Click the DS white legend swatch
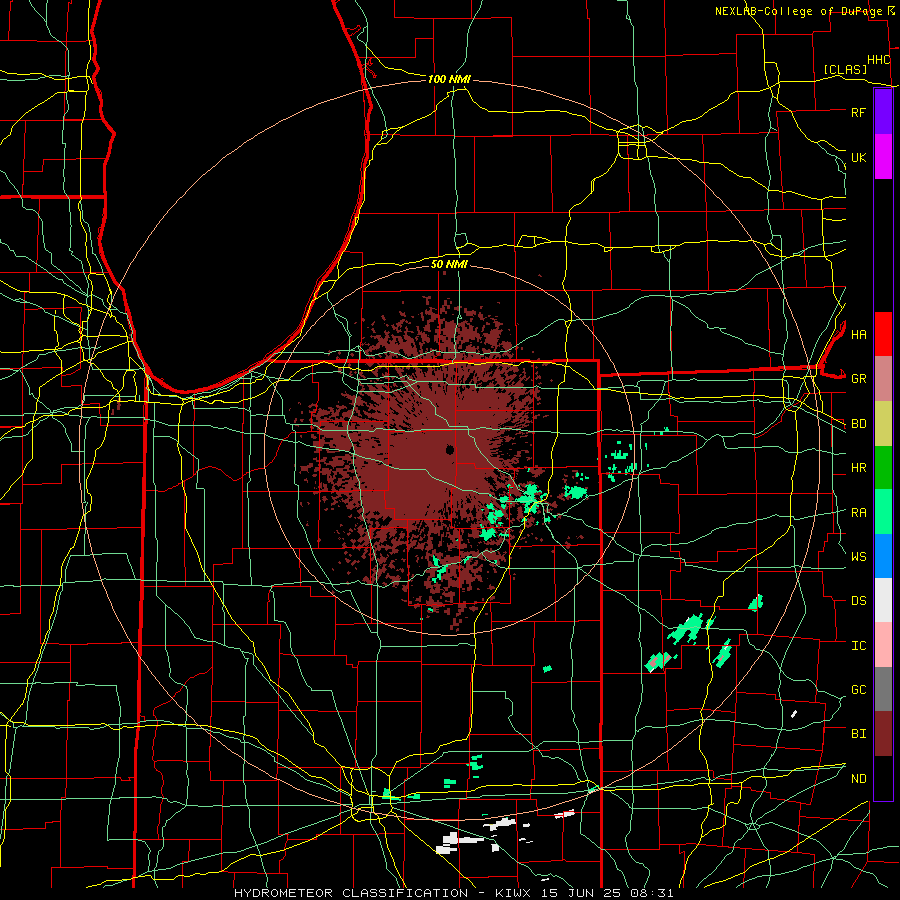Image resolution: width=900 pixels, height=900 pixels. pos(883,600)
